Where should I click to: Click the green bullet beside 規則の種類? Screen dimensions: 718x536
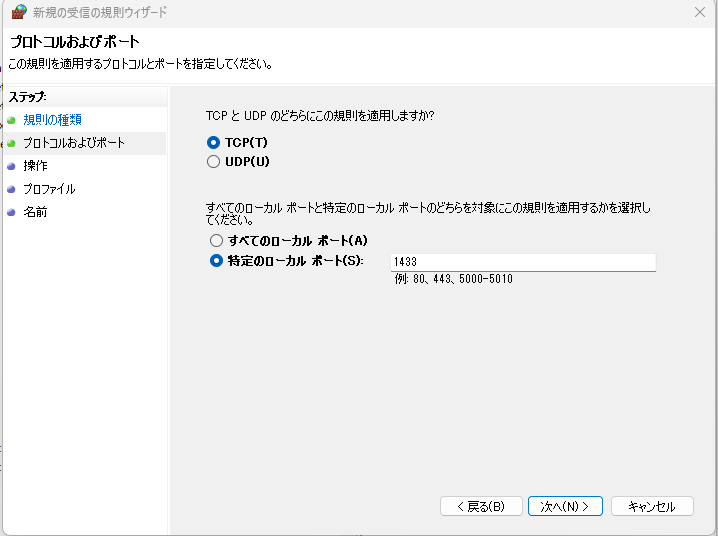(12, 120)
